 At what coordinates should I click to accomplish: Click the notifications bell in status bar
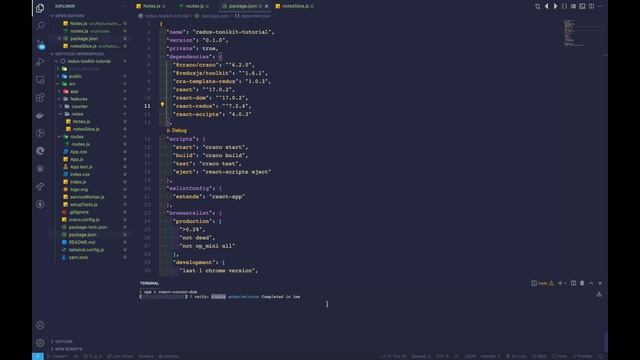pos(600,356)
